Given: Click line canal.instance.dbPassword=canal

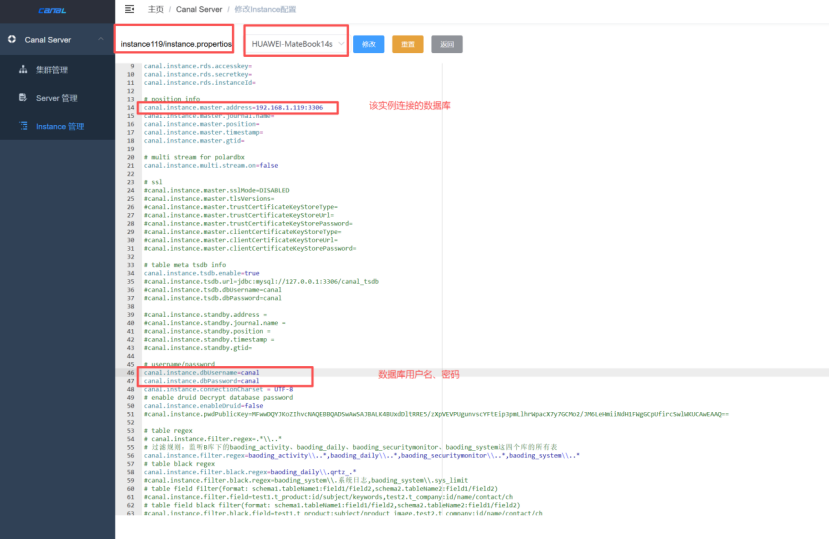Looking at the screenshot, I should [x=201, y=381].
